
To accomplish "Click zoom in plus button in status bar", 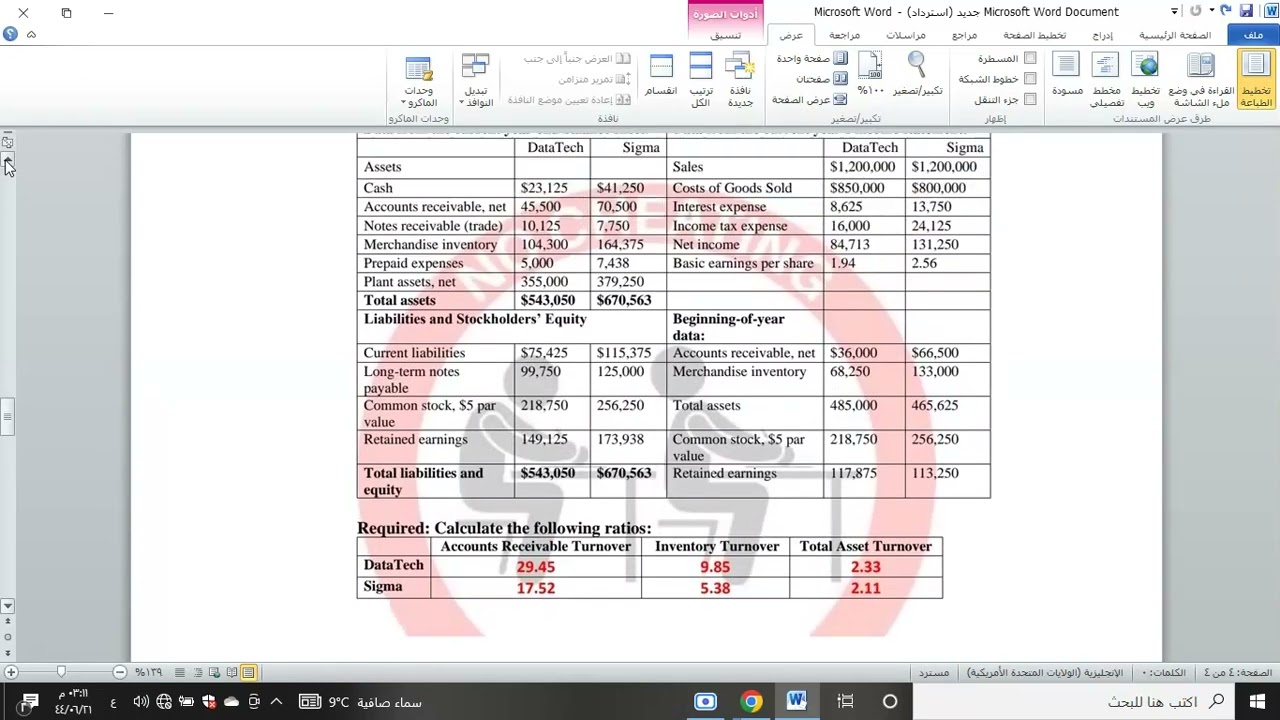I will 11,673.
